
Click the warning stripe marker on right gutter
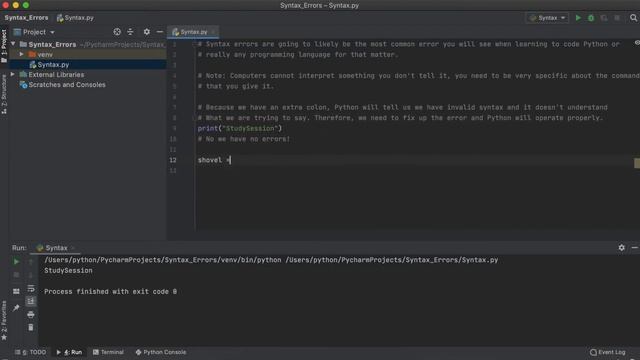click(x=637, y=163)
